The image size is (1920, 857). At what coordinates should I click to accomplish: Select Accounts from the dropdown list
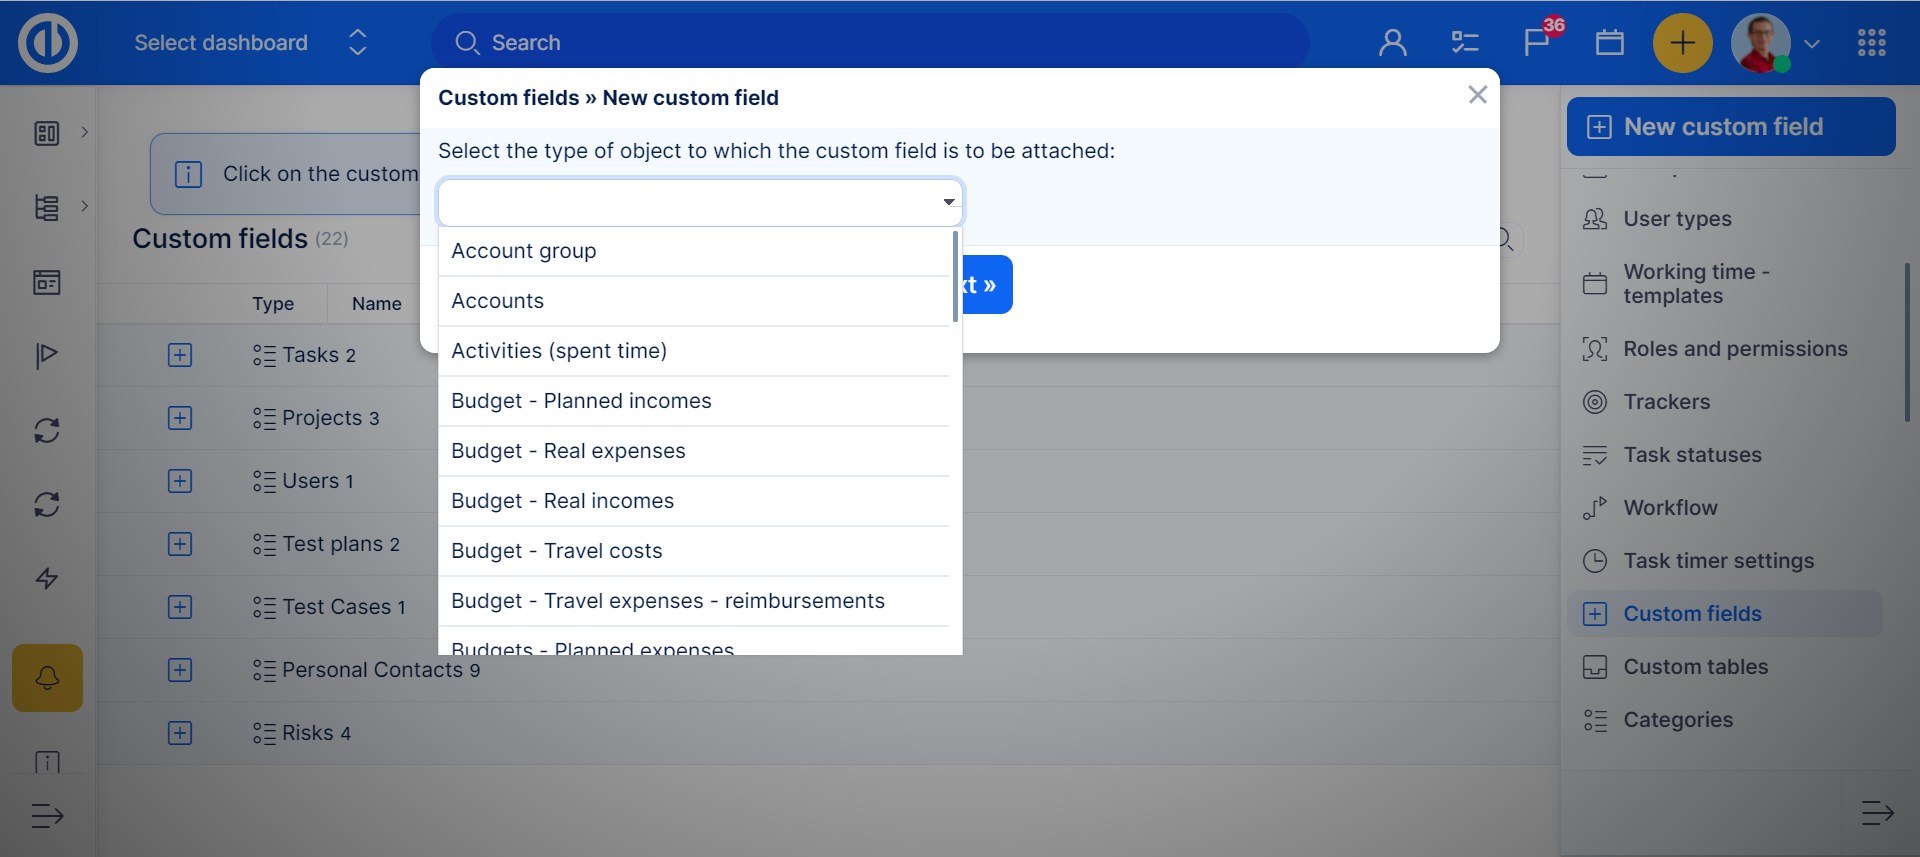tap(497, 301)
